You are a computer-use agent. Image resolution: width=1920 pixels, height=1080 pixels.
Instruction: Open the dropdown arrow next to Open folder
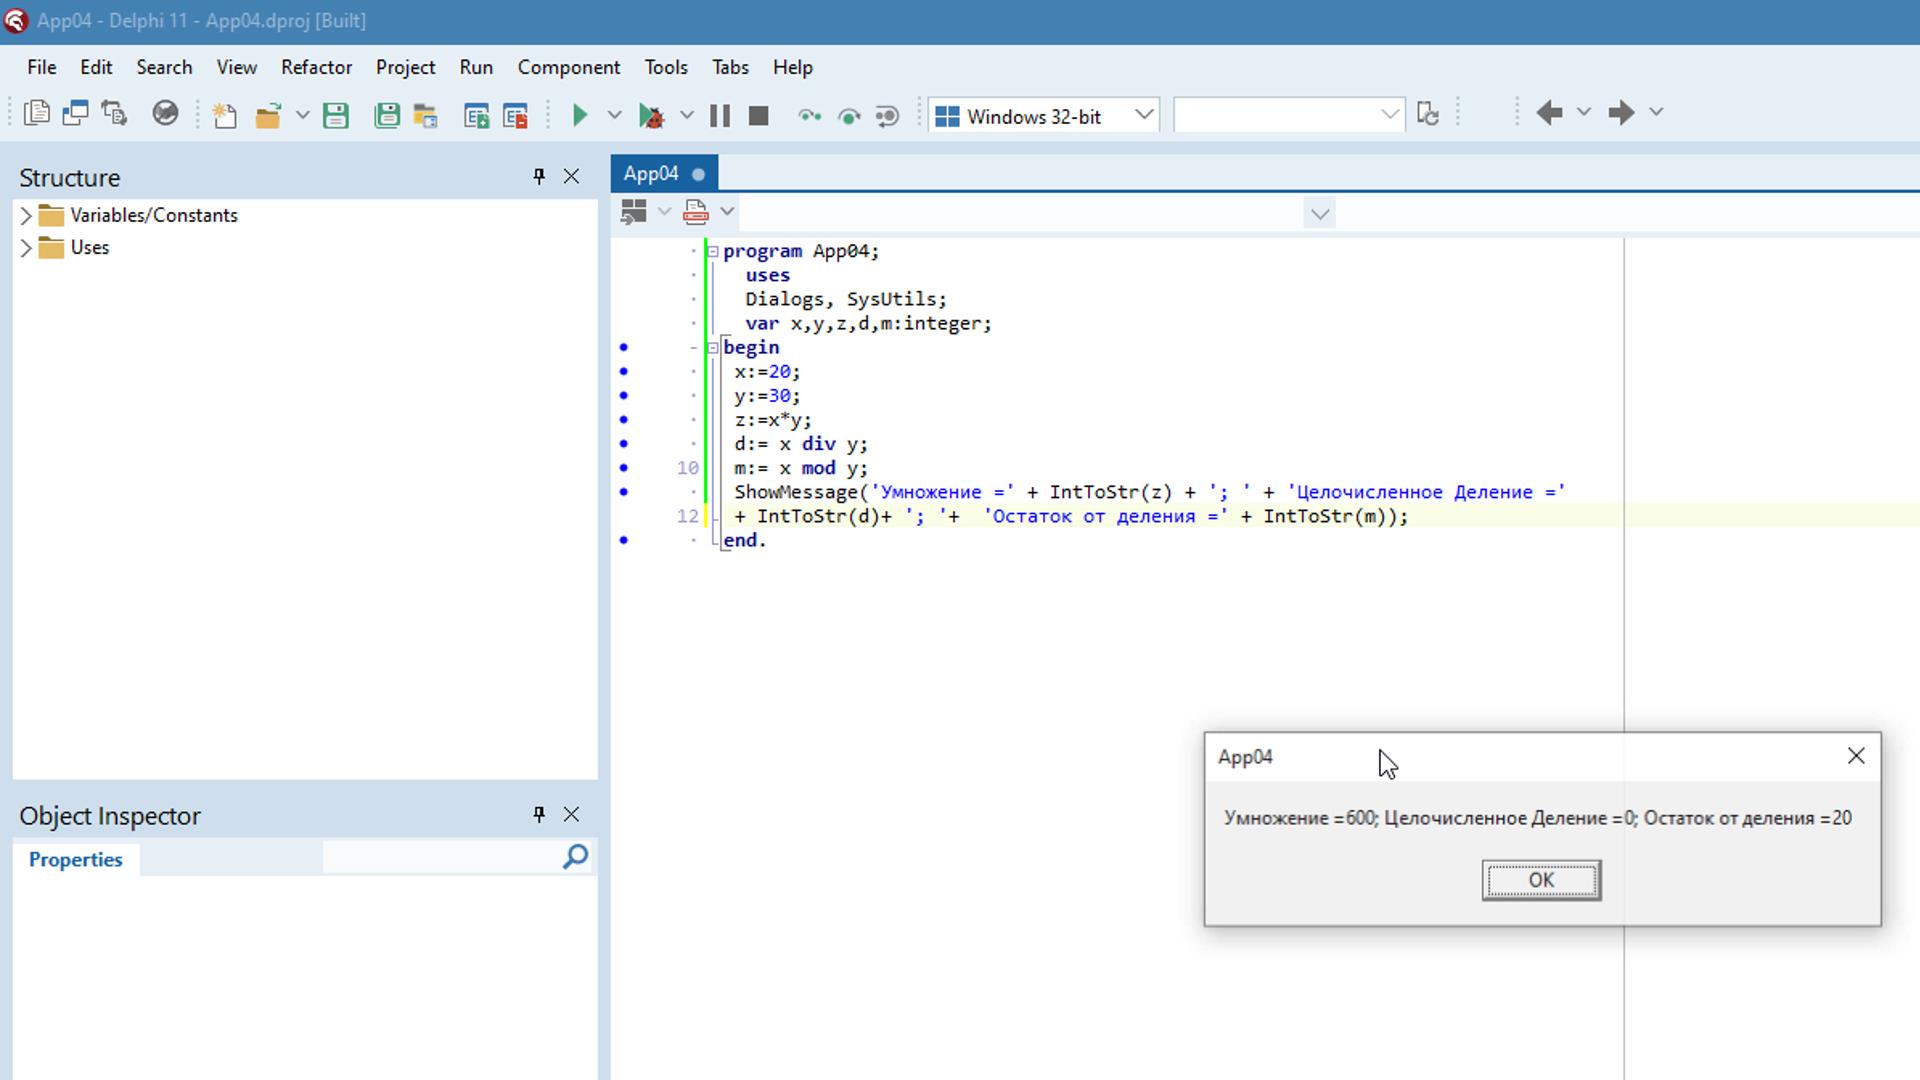click(x=302, y=115)
